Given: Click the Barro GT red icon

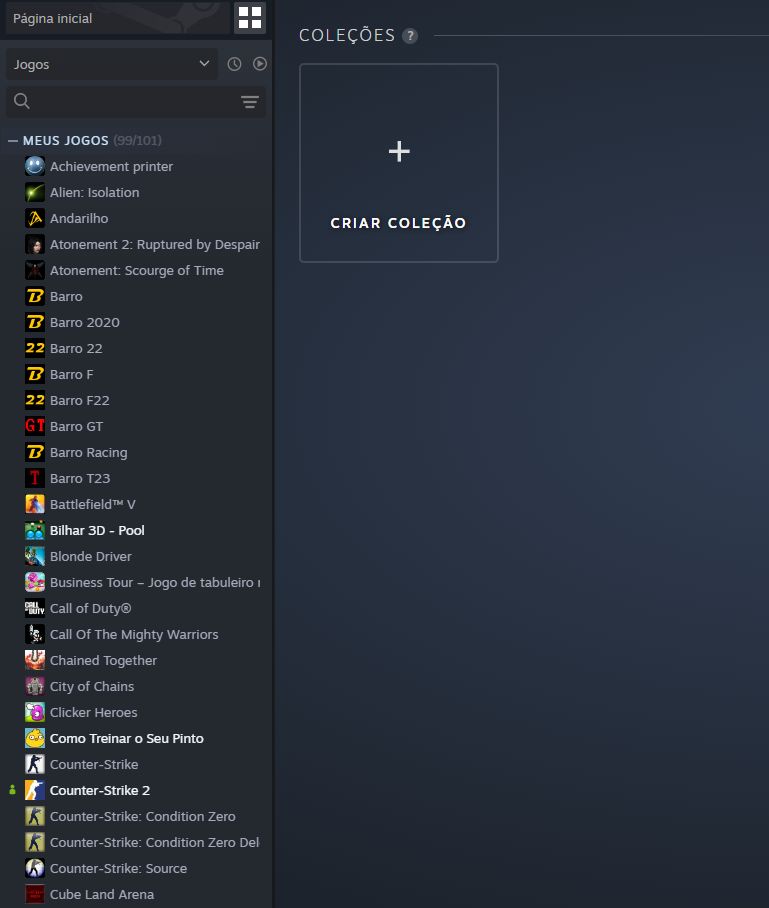Looking at the screenshot, I should click(x=35, y=426).
